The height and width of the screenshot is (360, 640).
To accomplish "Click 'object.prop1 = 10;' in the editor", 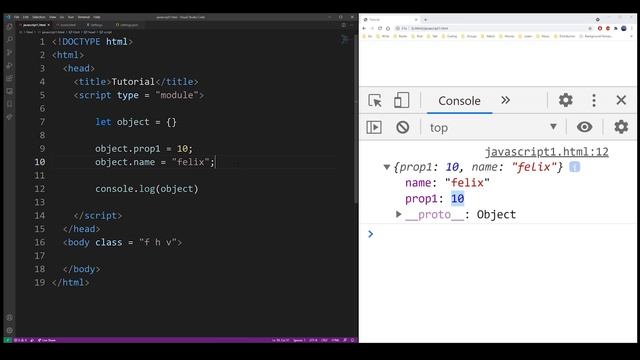I will click(144, 149).
